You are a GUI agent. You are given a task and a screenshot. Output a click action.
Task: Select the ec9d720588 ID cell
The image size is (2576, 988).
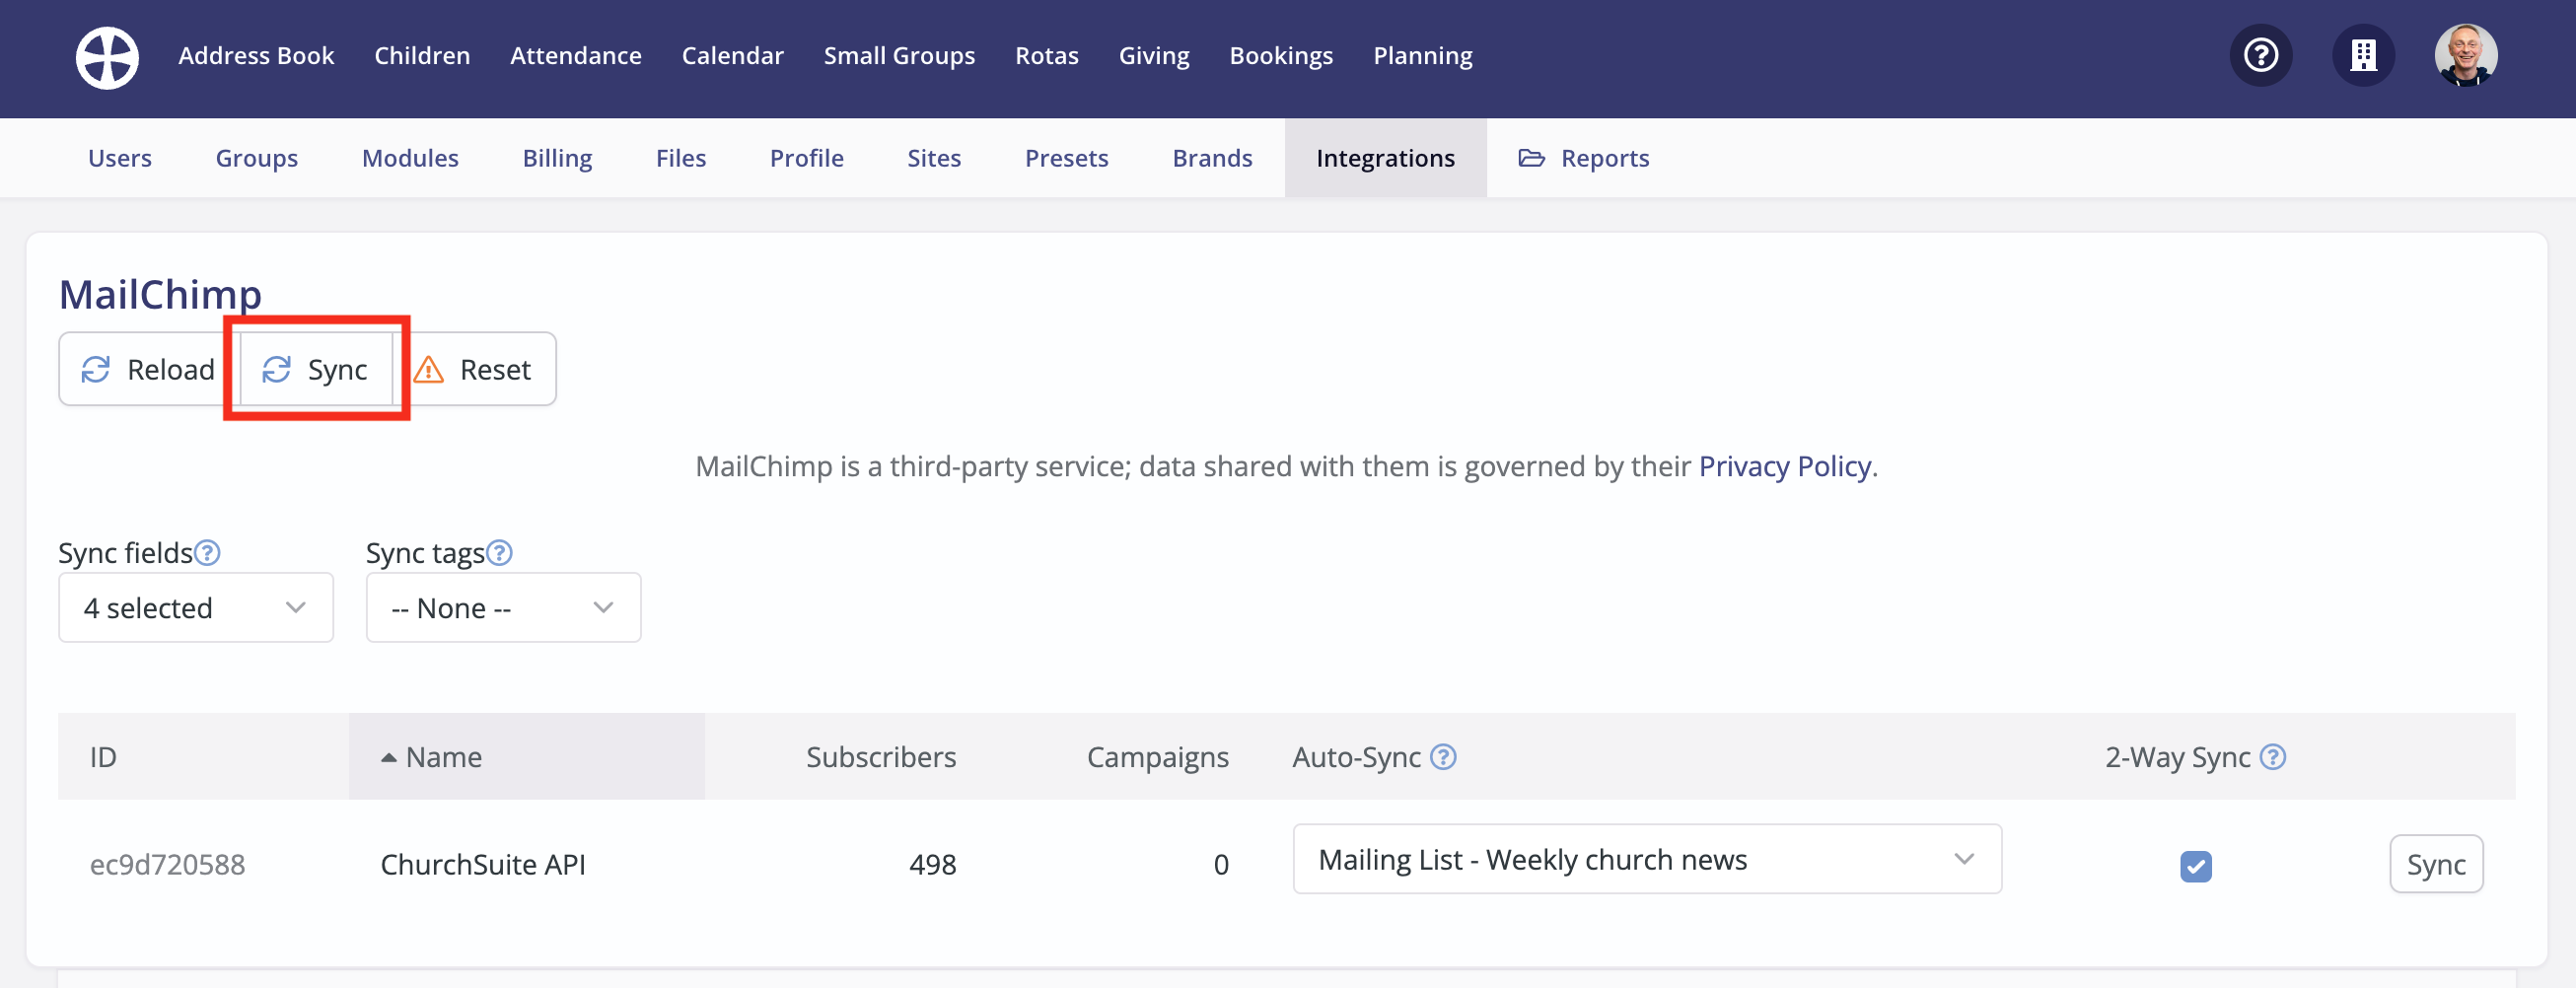[167, 864]
